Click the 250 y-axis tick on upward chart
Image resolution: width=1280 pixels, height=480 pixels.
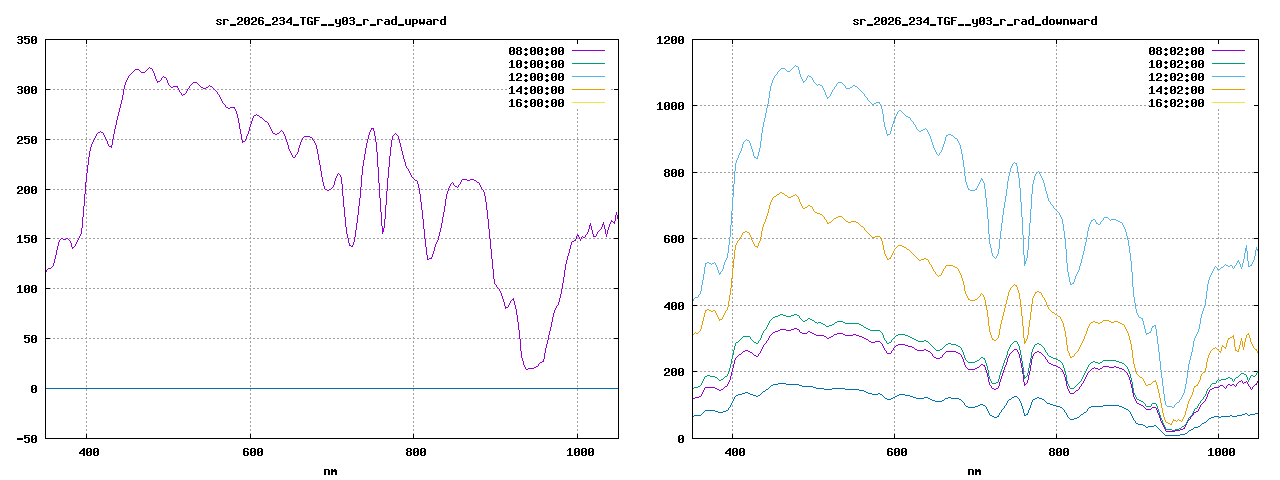coord(27,140)
